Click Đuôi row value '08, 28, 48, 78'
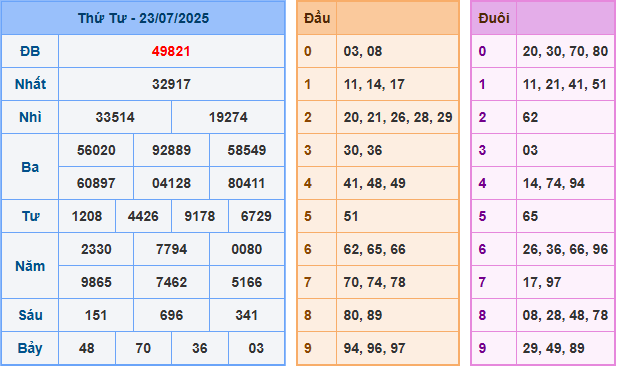Viewport: 617px width, 366px height. (565, 316)
